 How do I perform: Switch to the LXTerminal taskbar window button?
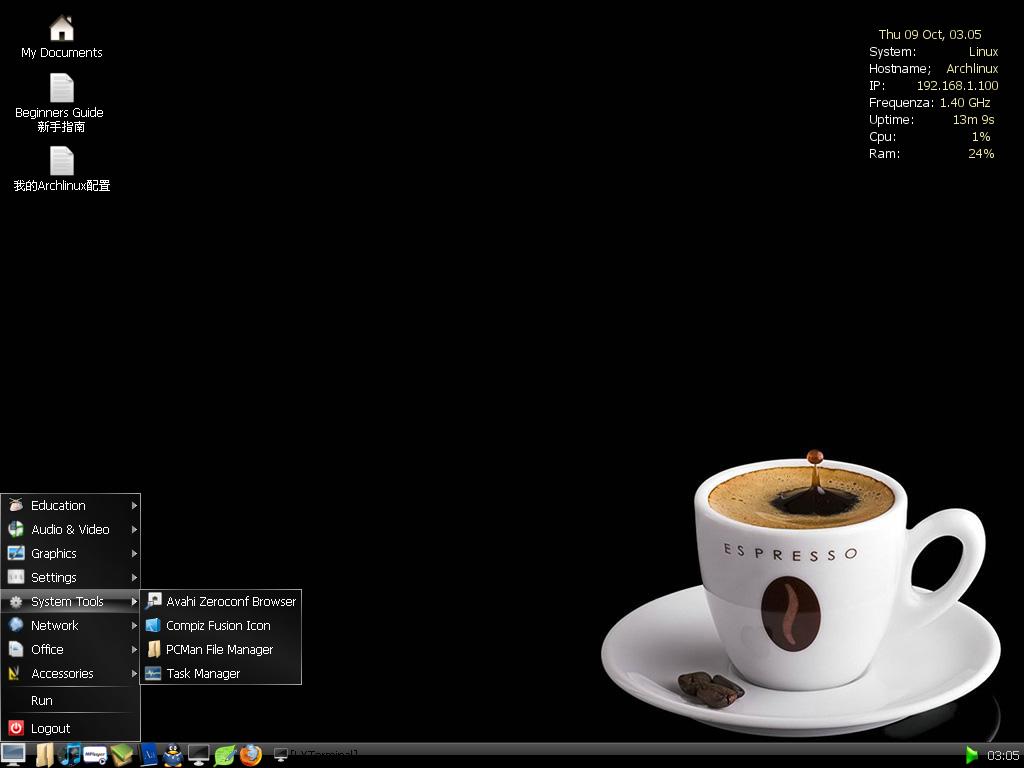tap(316, 755)
